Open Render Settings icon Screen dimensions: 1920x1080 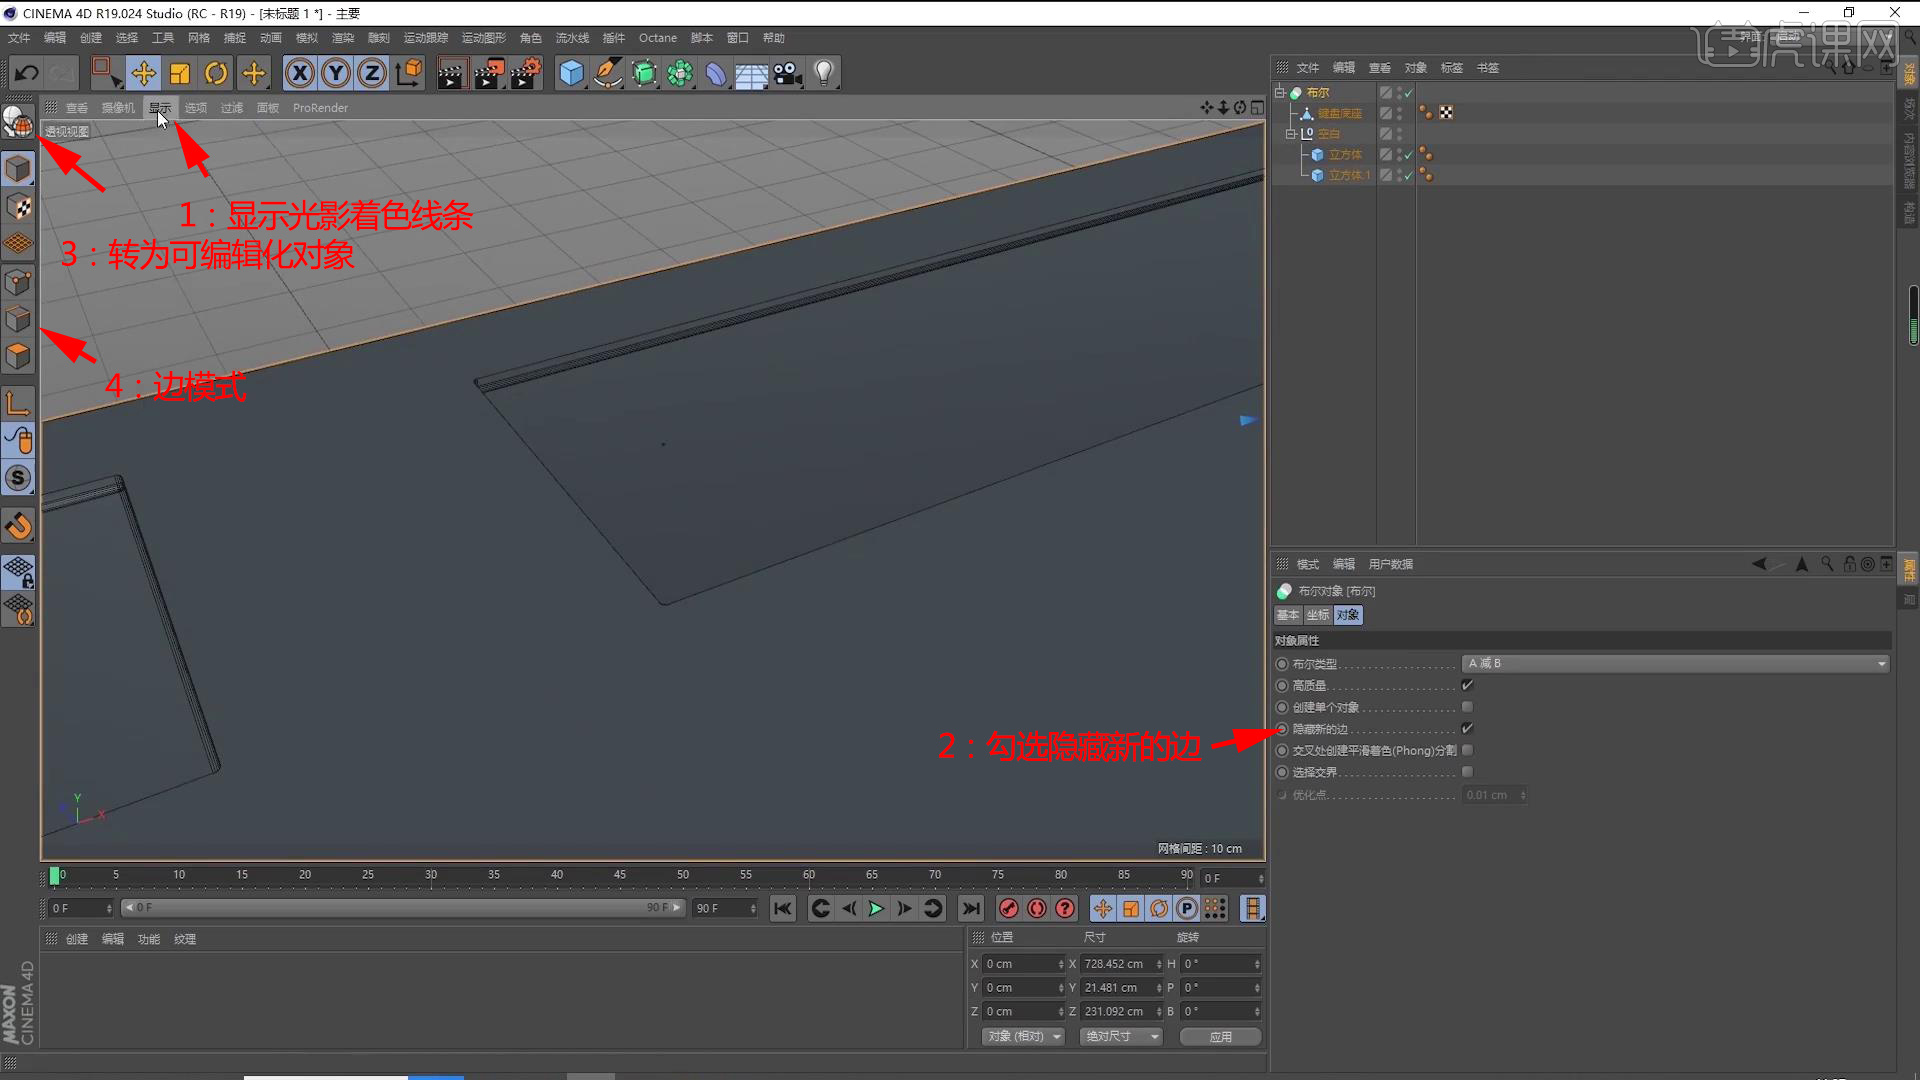point(525,73)
